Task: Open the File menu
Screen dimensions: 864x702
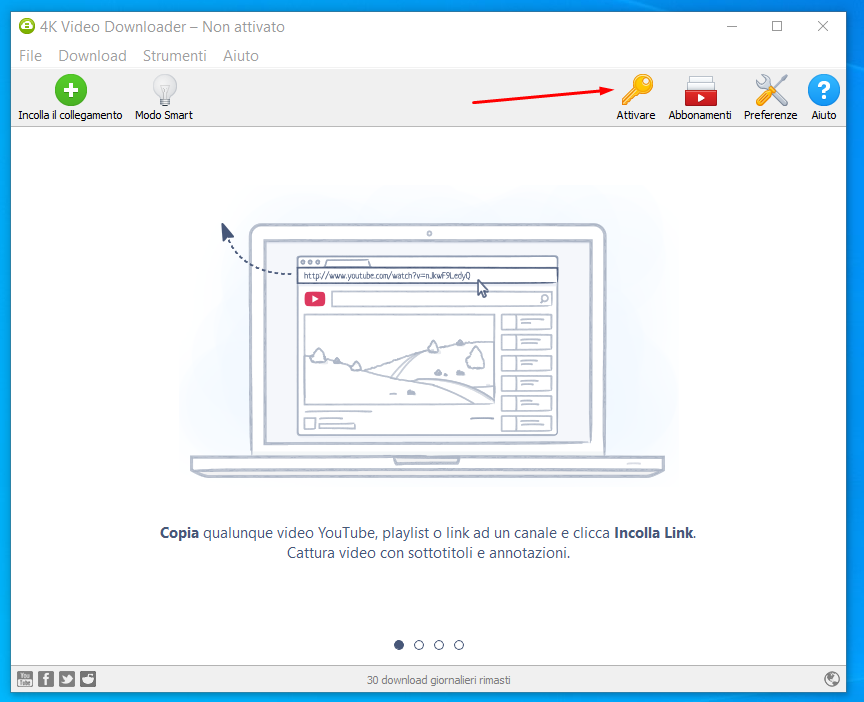Action: [30, 56]
